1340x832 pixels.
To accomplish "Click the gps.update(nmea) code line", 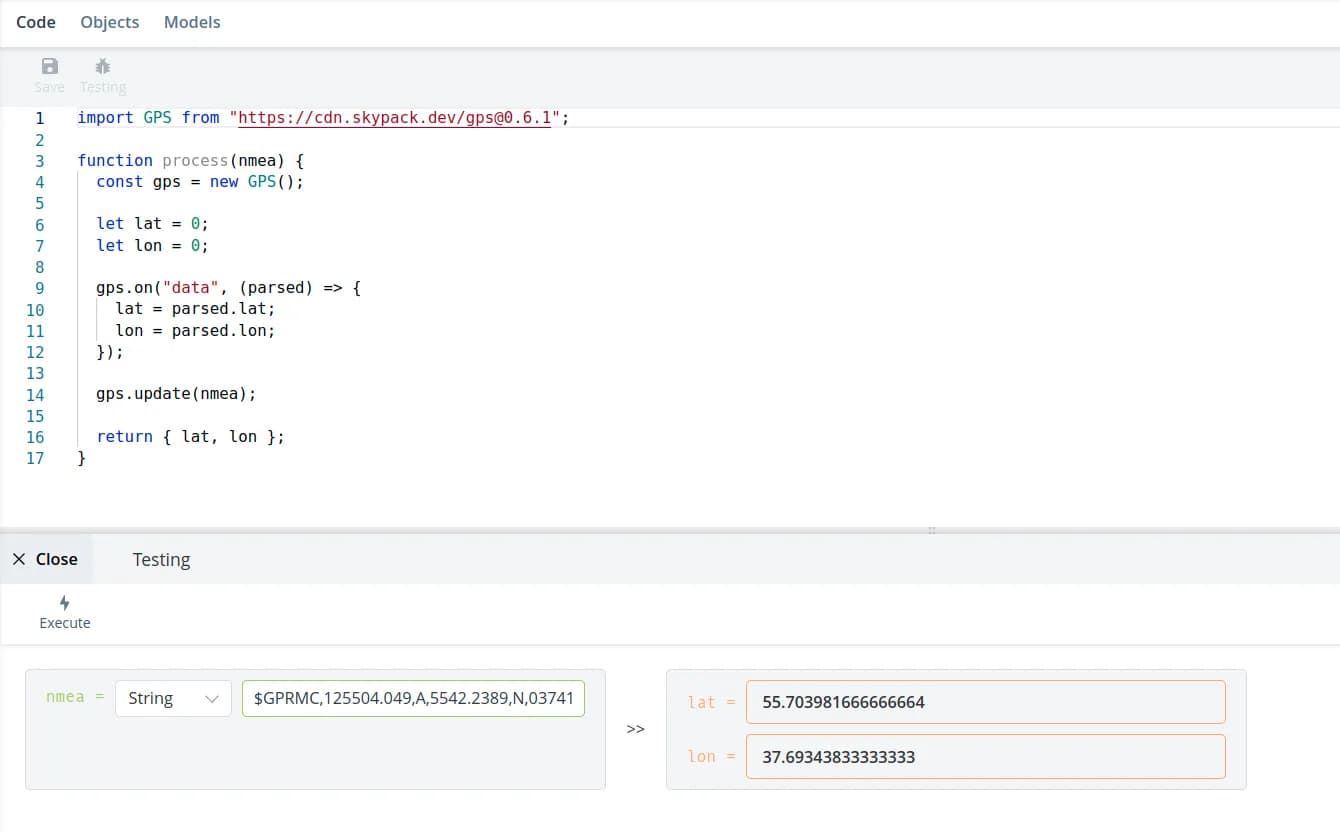I will (176, 394).
